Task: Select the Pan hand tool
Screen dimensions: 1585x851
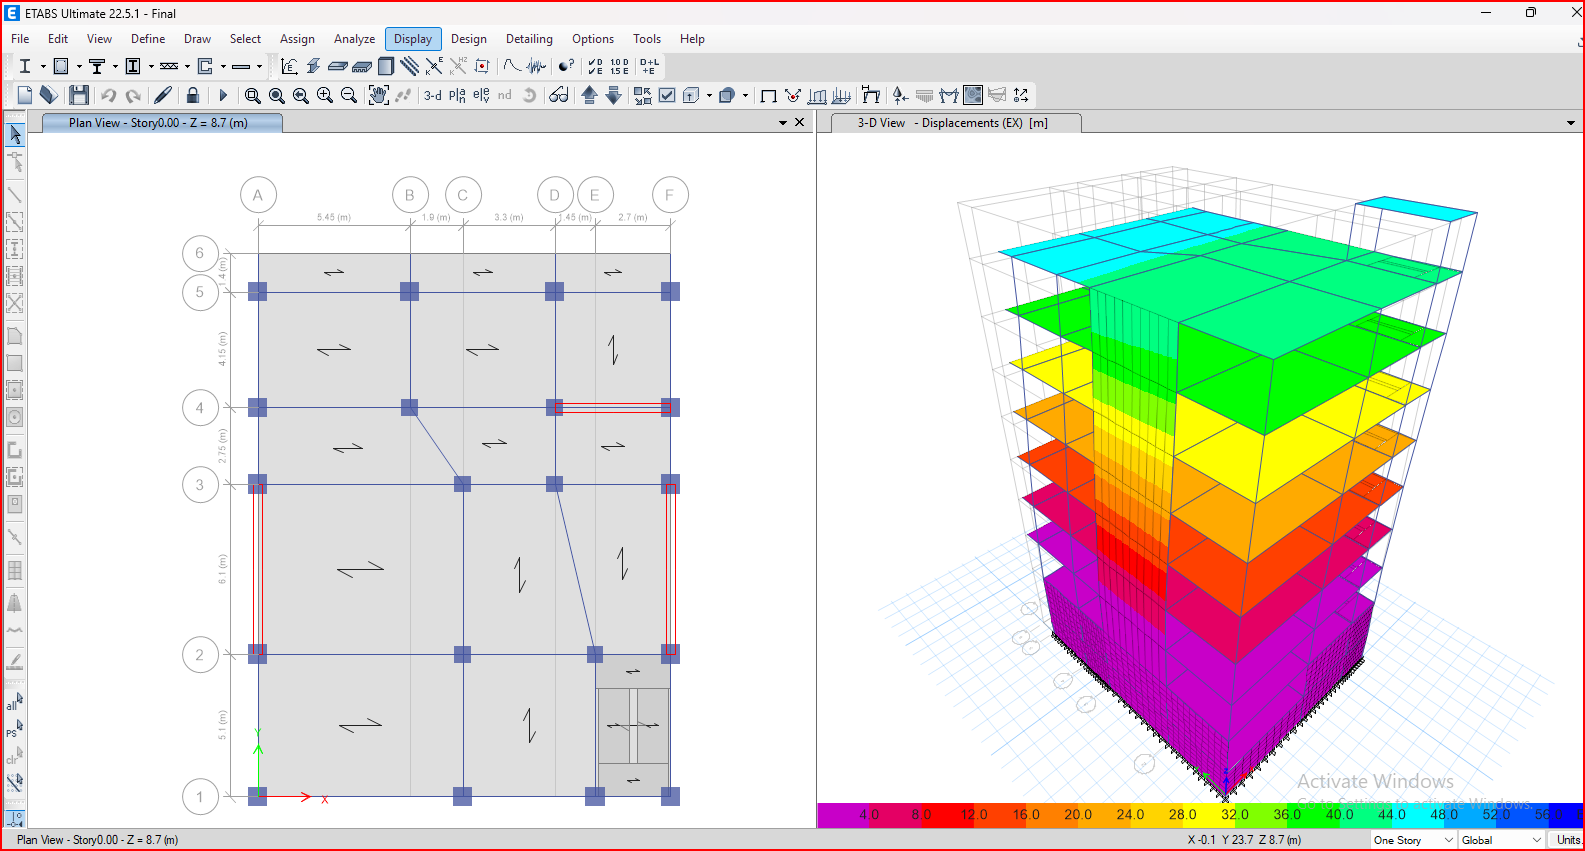Action: coord(378,95)
